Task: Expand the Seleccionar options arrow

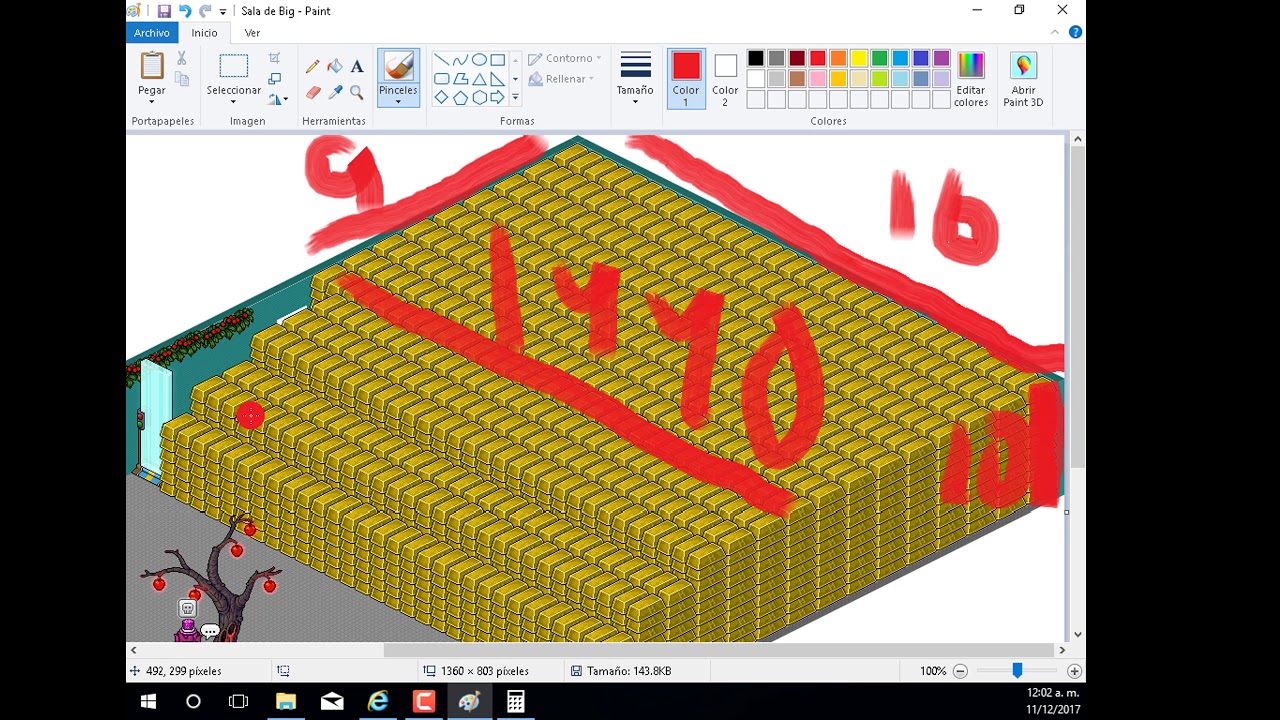Action: (234, 101)
